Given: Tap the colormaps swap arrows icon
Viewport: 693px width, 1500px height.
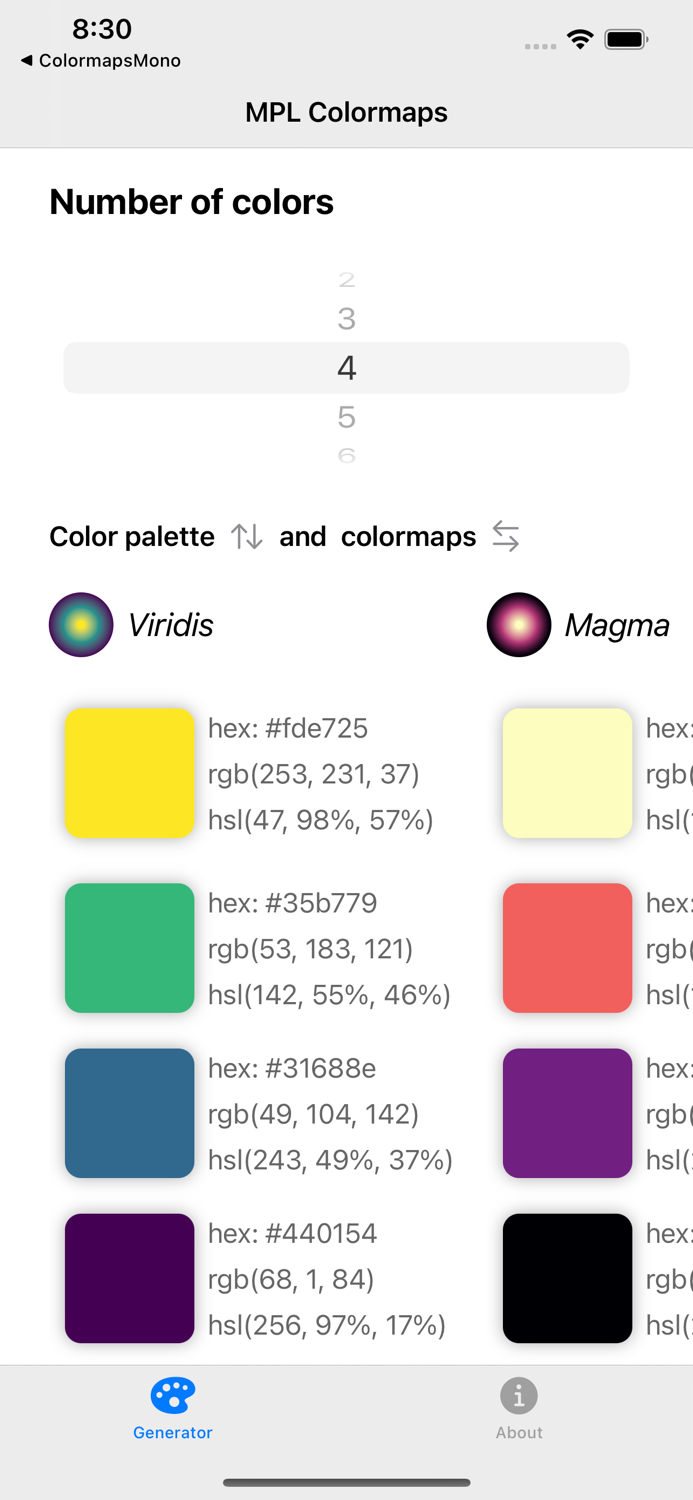Looking at the screenshot, I should pos(506,537).
